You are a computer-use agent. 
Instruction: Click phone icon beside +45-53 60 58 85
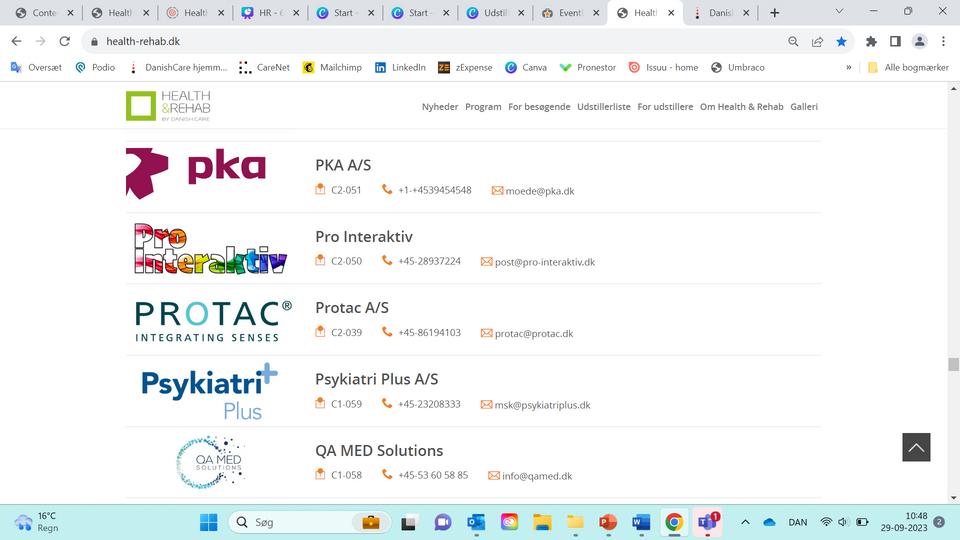[x=387, y=474]
